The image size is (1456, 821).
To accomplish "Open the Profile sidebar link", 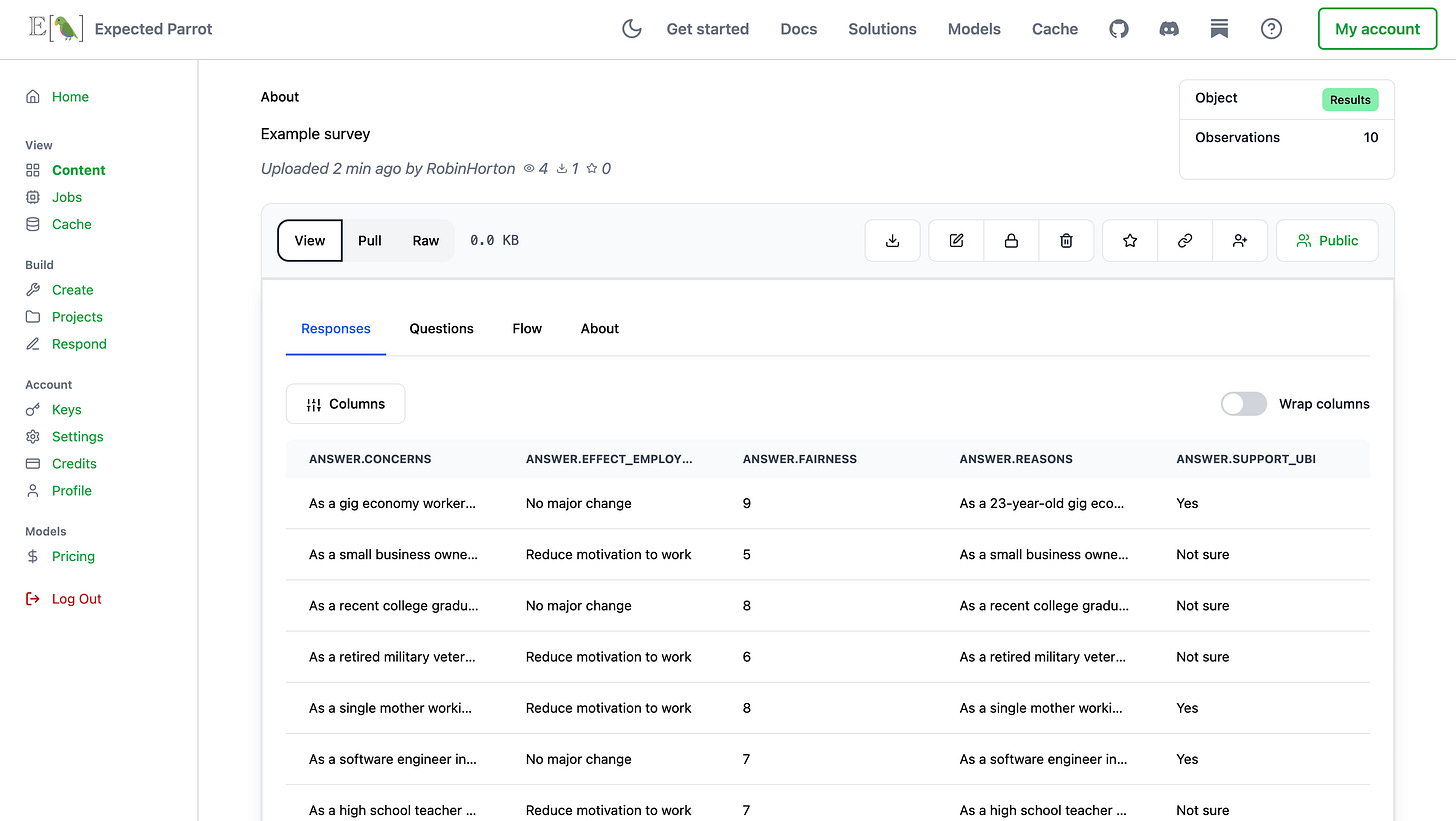I will pos(72,491).
